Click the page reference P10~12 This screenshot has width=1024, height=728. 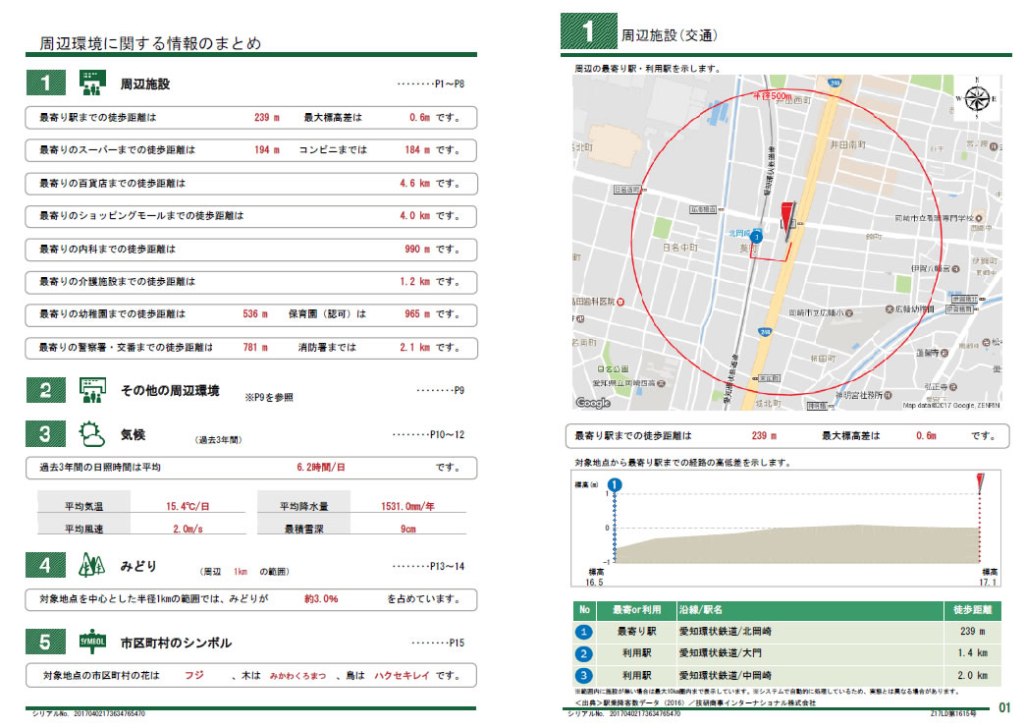[x=447, y=434]
